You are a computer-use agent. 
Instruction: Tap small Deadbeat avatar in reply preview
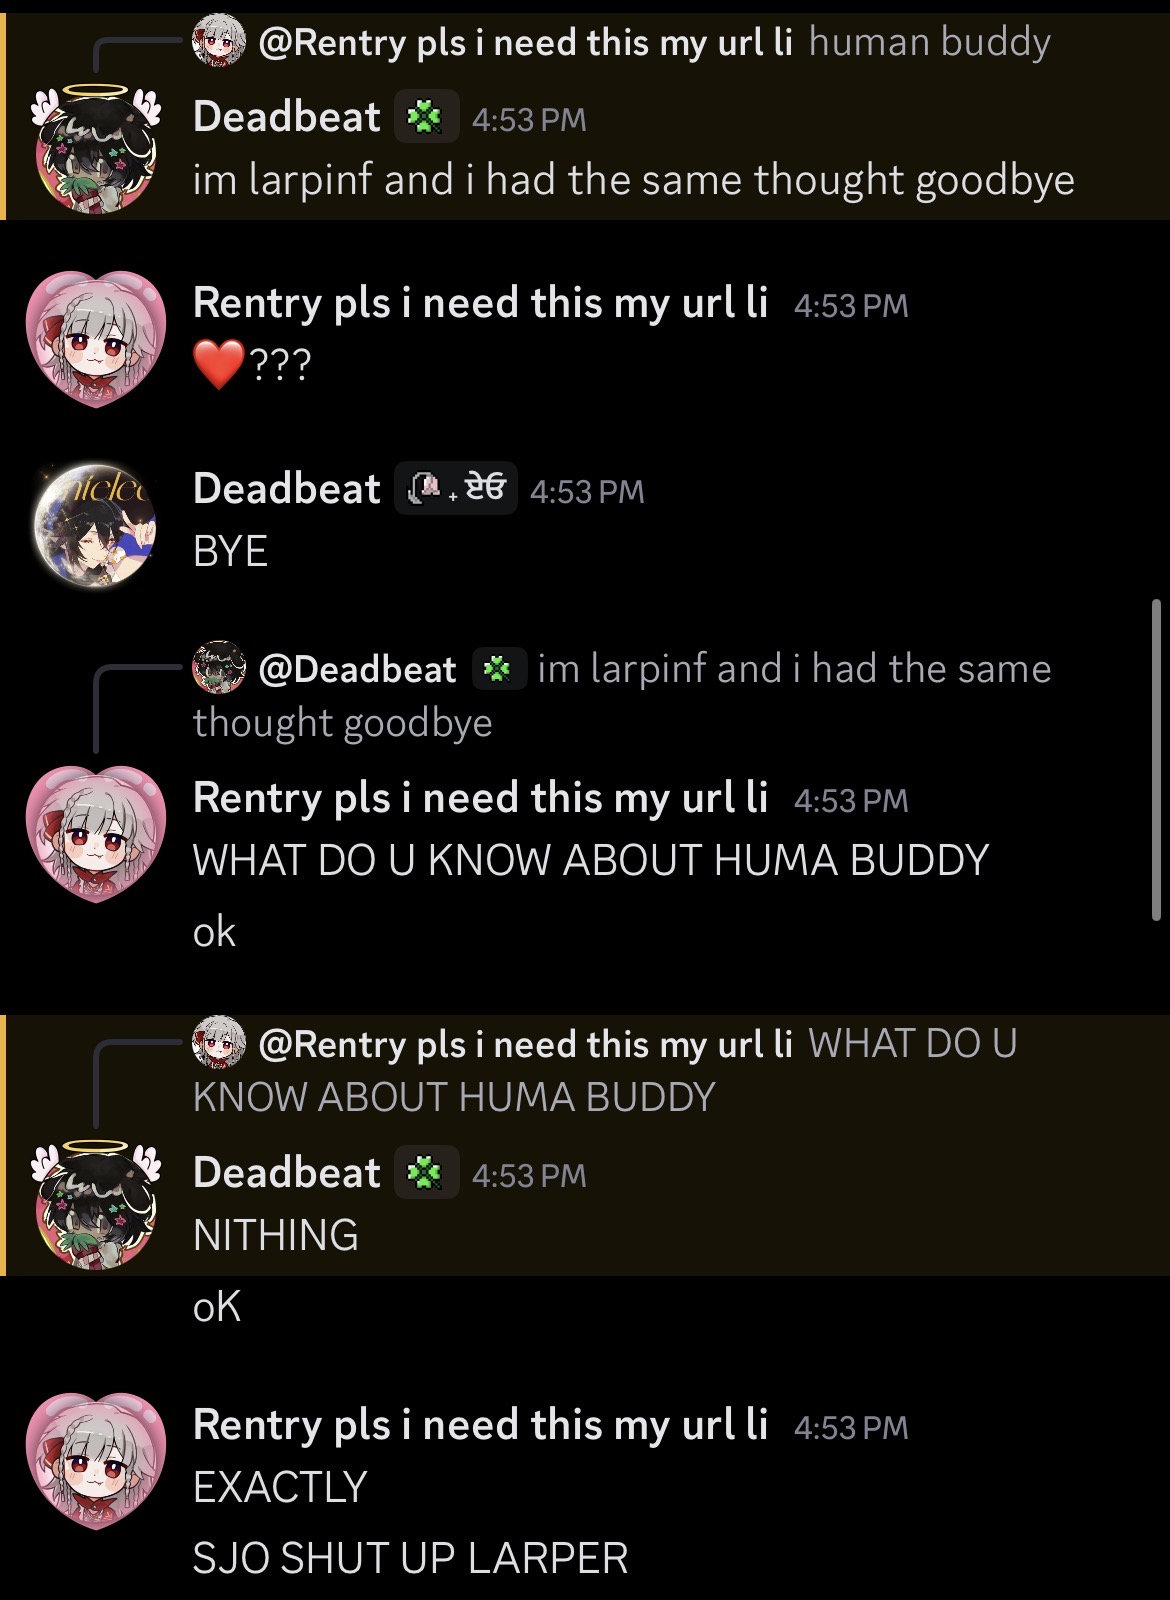[x=219, y=668]
